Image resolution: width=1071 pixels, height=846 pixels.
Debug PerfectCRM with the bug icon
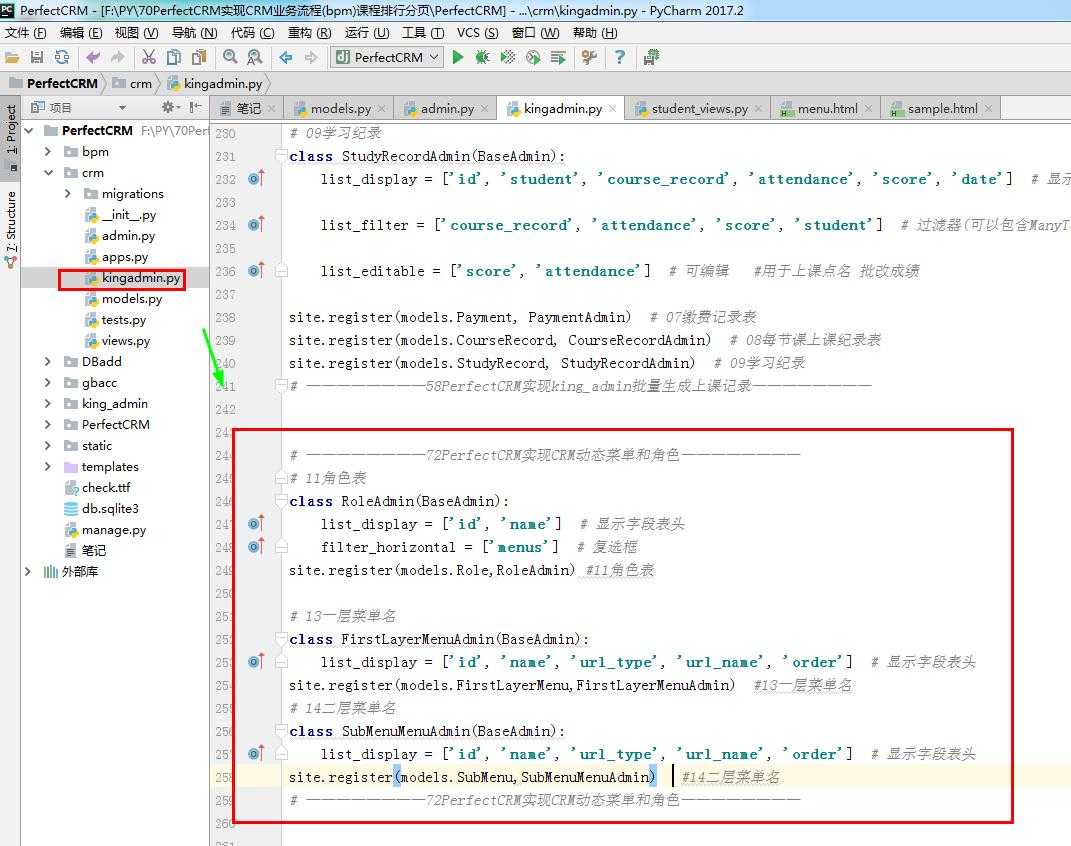pyautogui.click(x=482, y=57)
